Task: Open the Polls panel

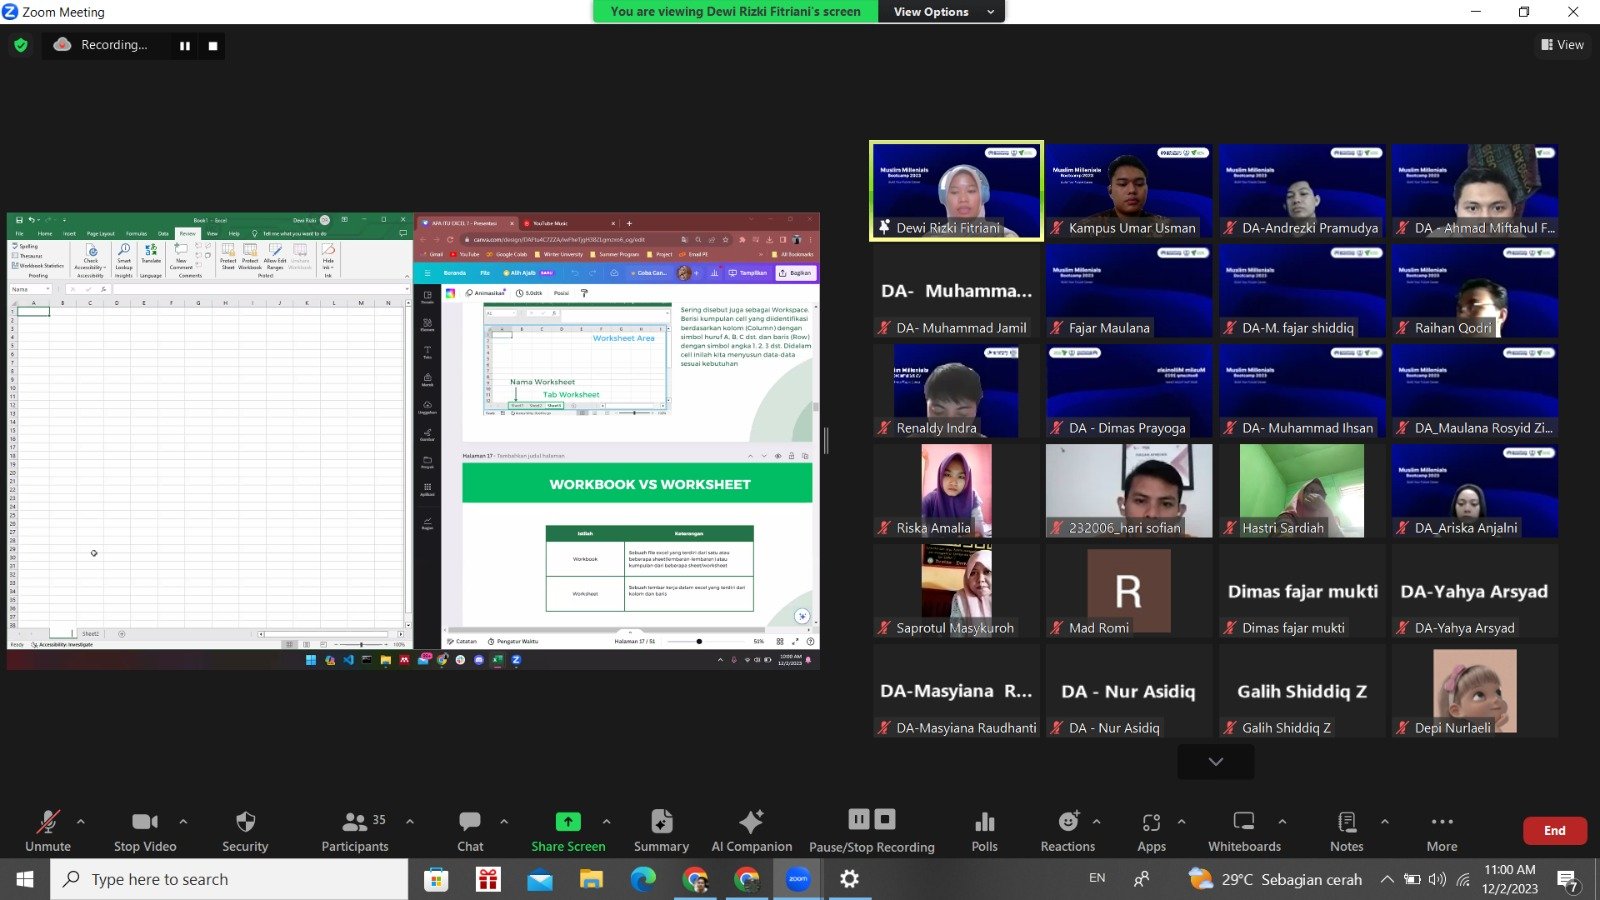Action: (984, 831)
